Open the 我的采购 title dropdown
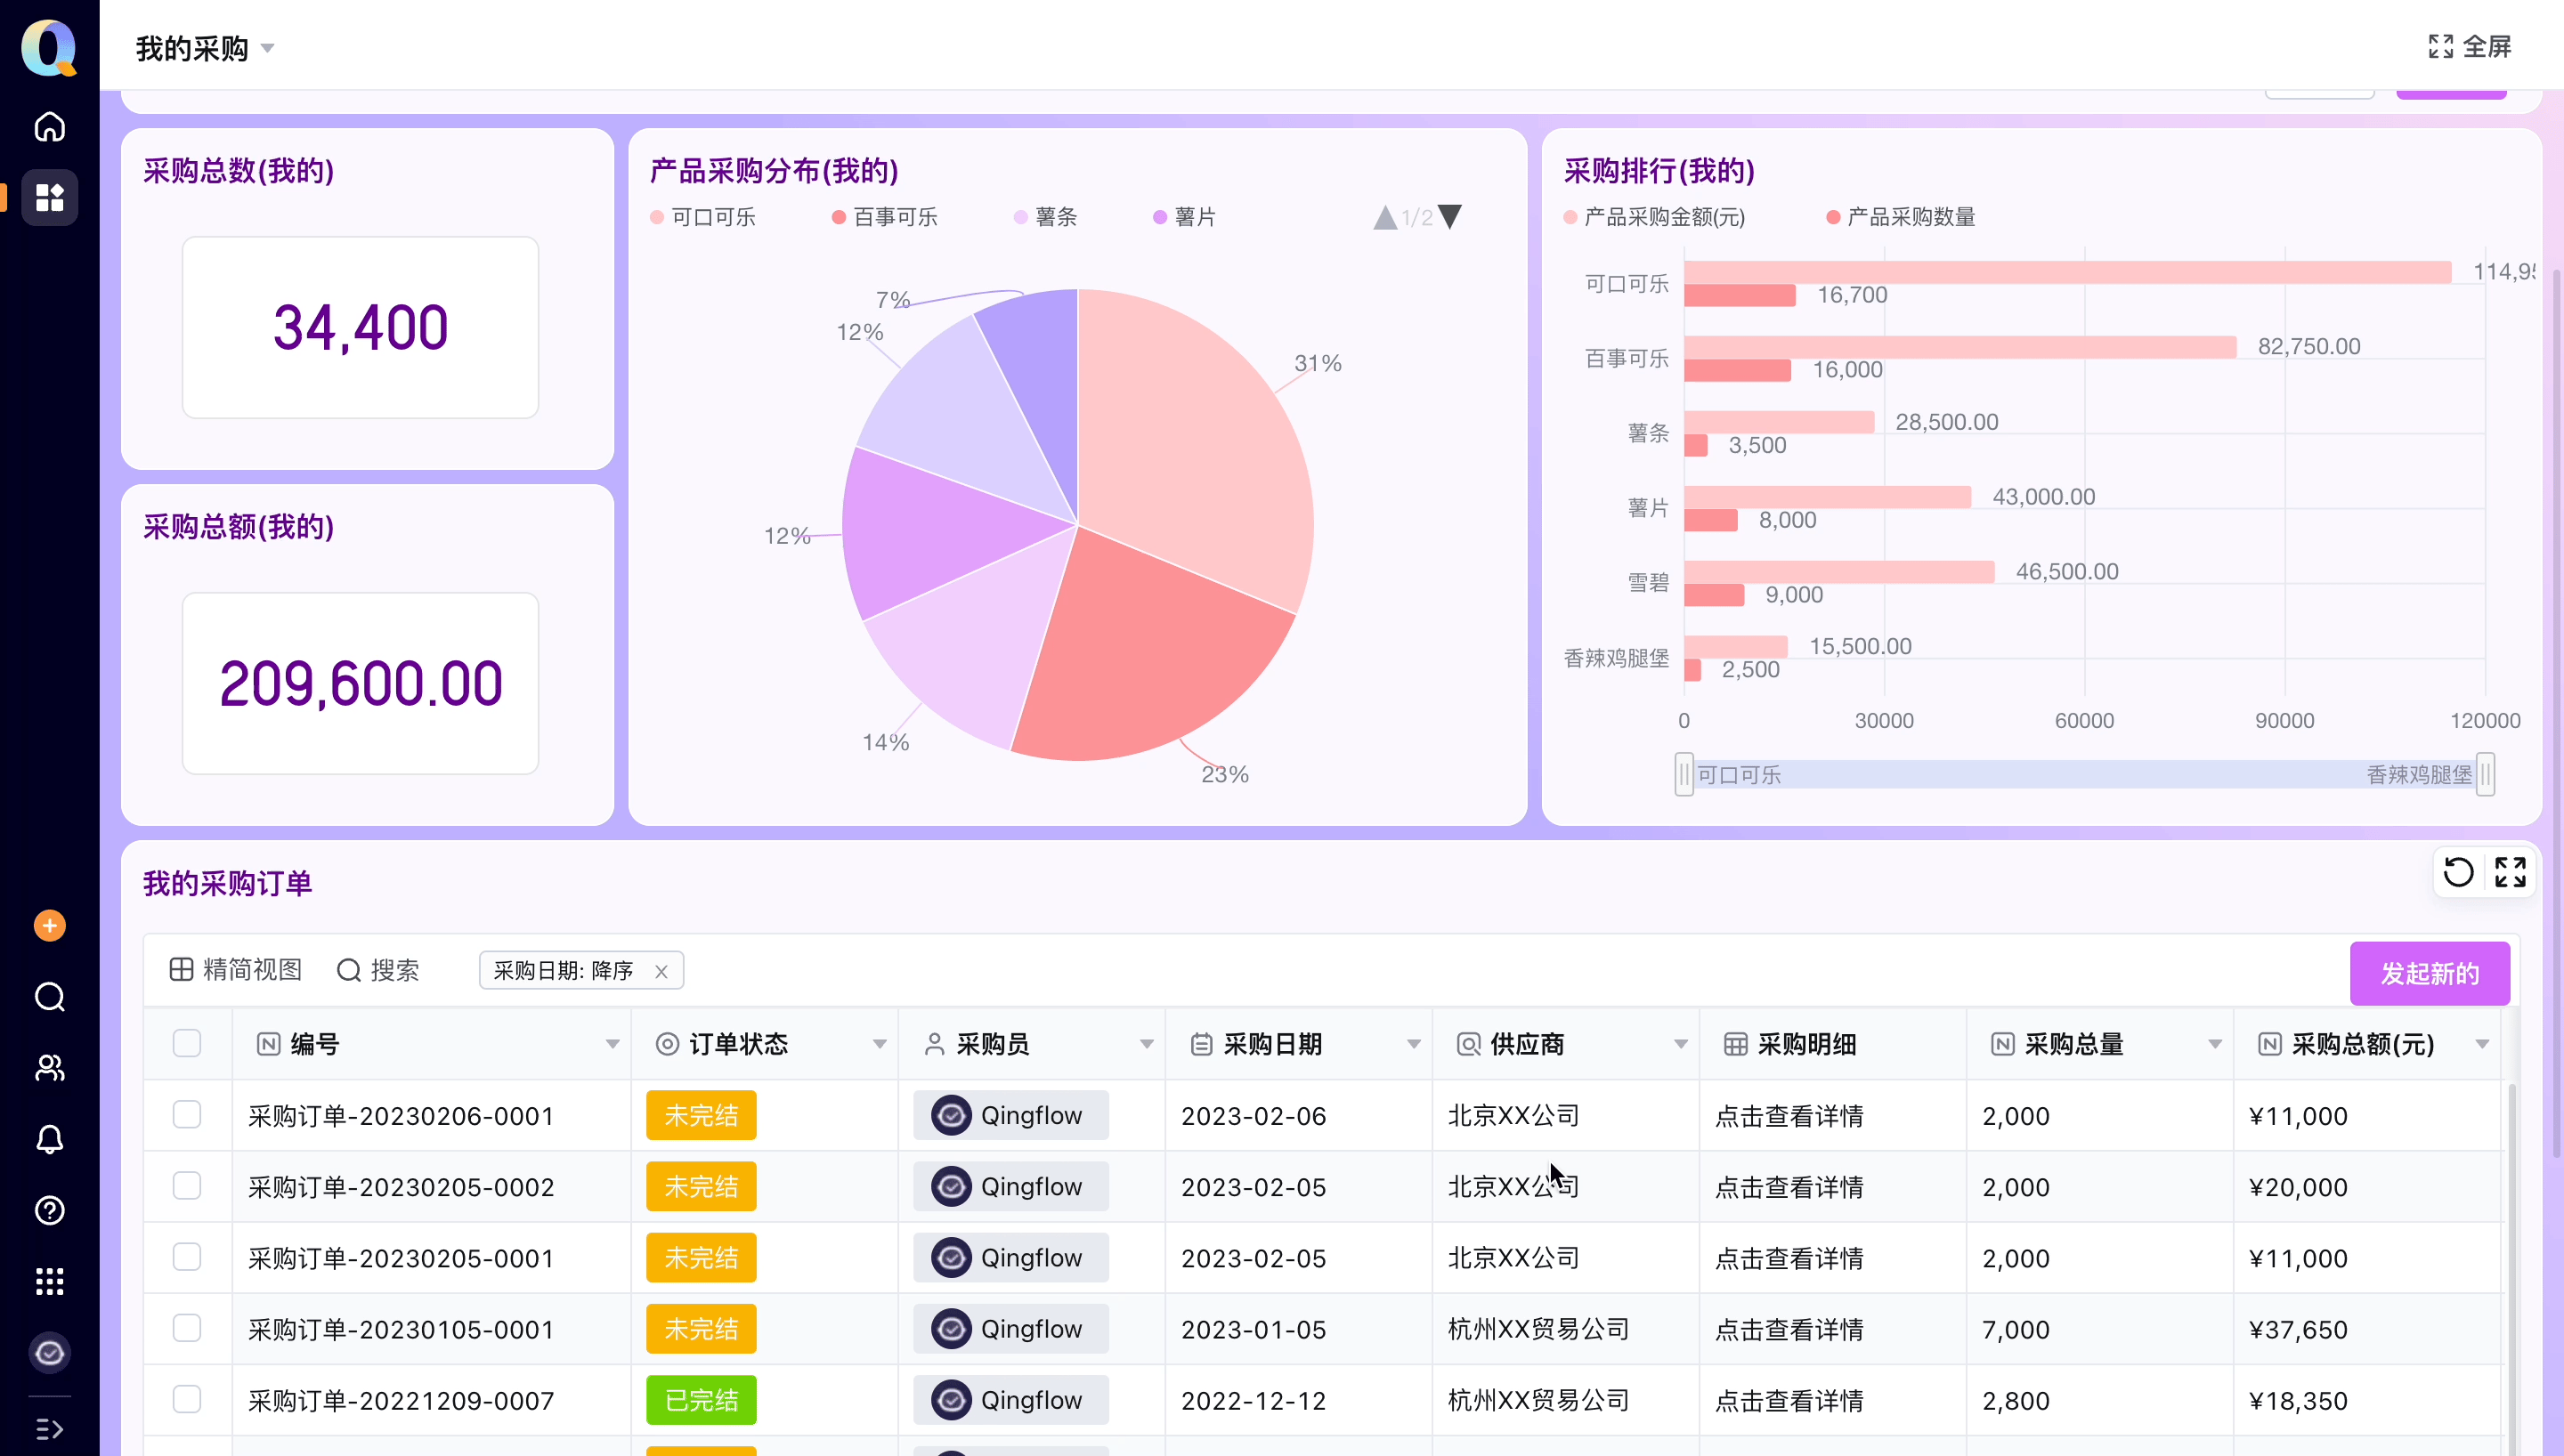The height and width of the screenshot is (1456, 2564). (267, 48)
